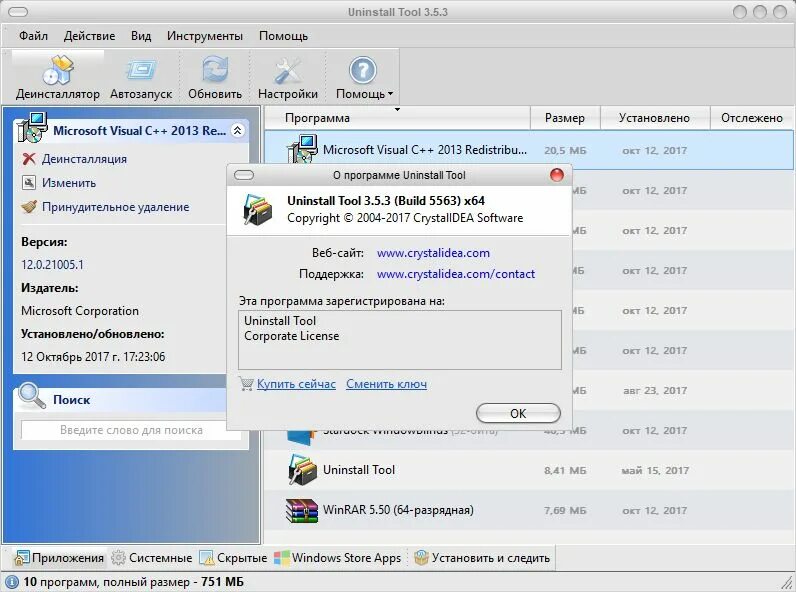Click the Сменить ключ link

pos(386,384)
